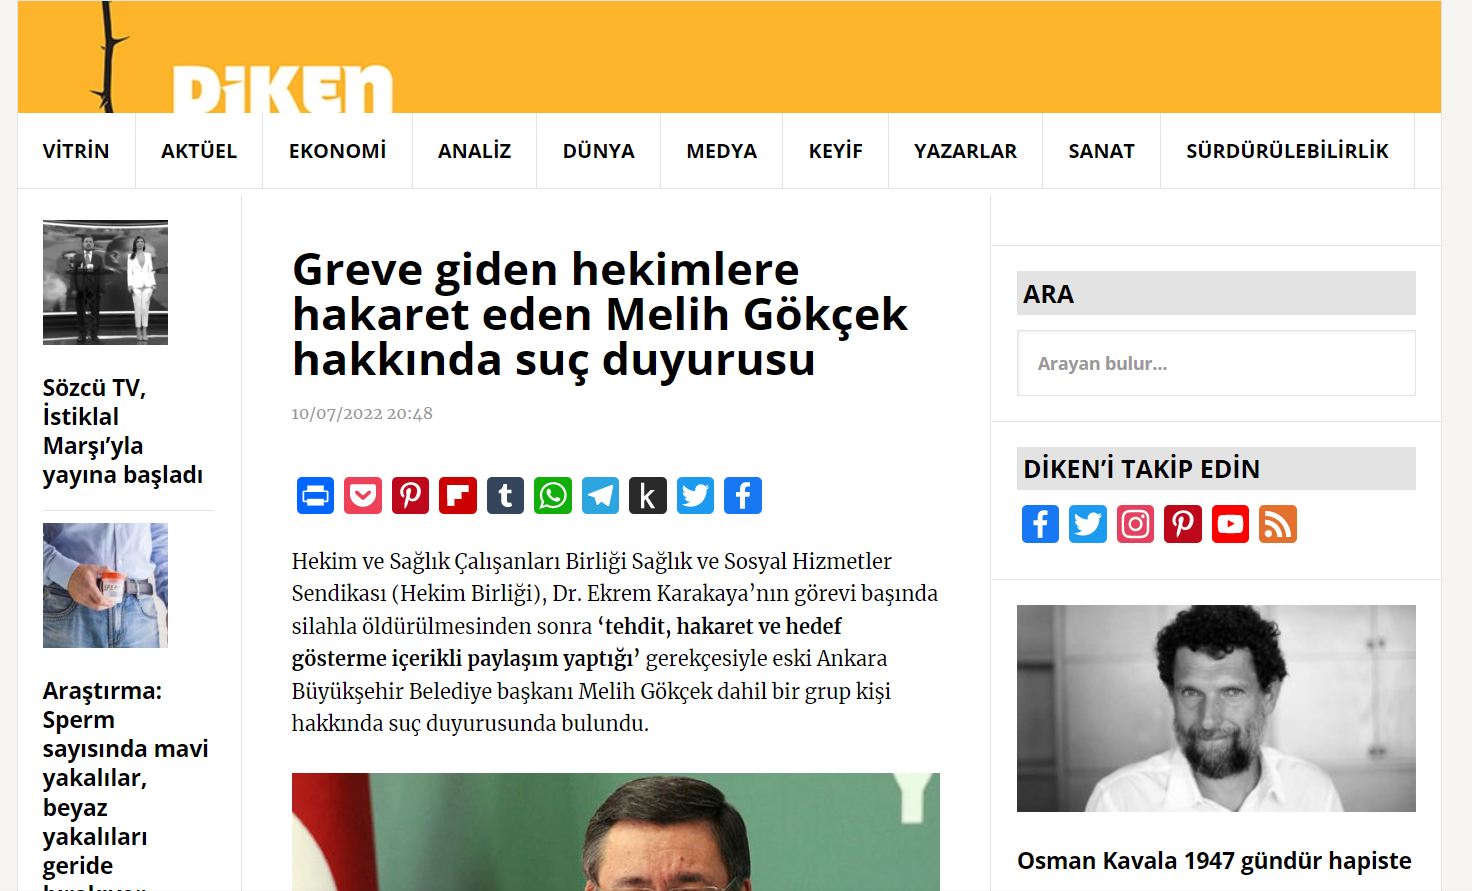Click the print share icon
Image resolution: width=1472 pixels, height=891 pixels.
point(315,495)
